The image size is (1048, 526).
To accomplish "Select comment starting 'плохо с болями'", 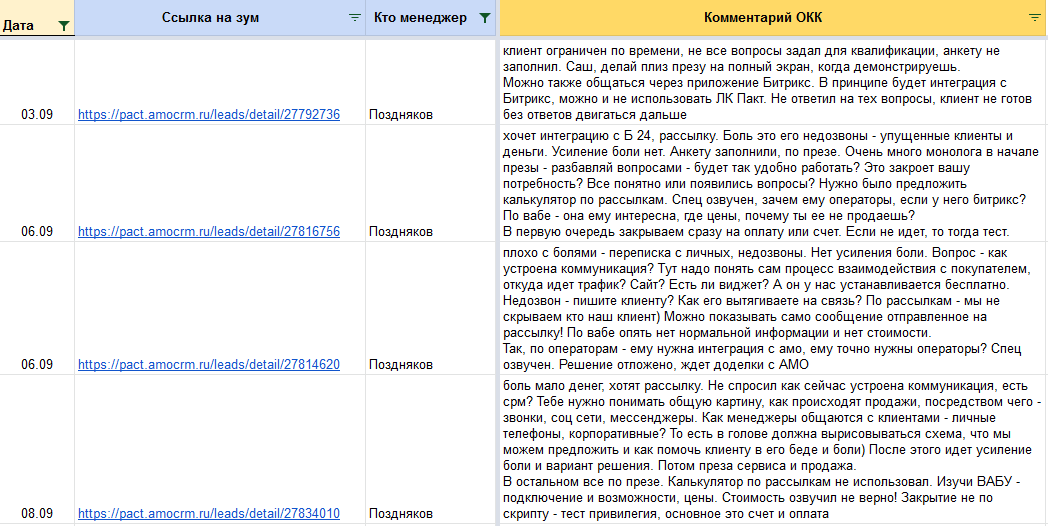I will pos(774,308).
